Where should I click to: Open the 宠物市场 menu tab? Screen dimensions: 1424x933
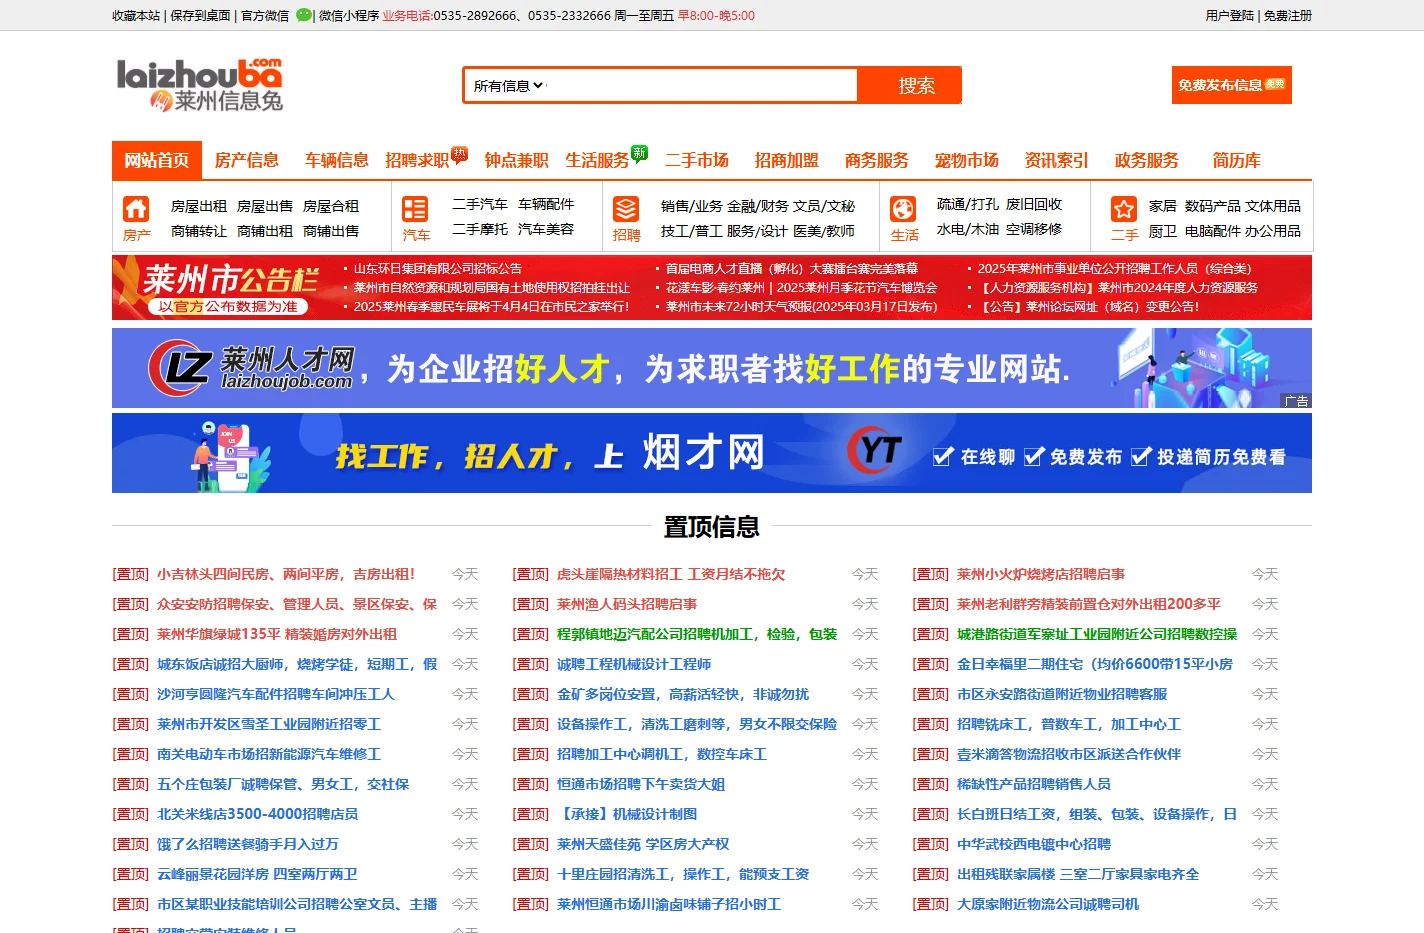tap(967, 160)
